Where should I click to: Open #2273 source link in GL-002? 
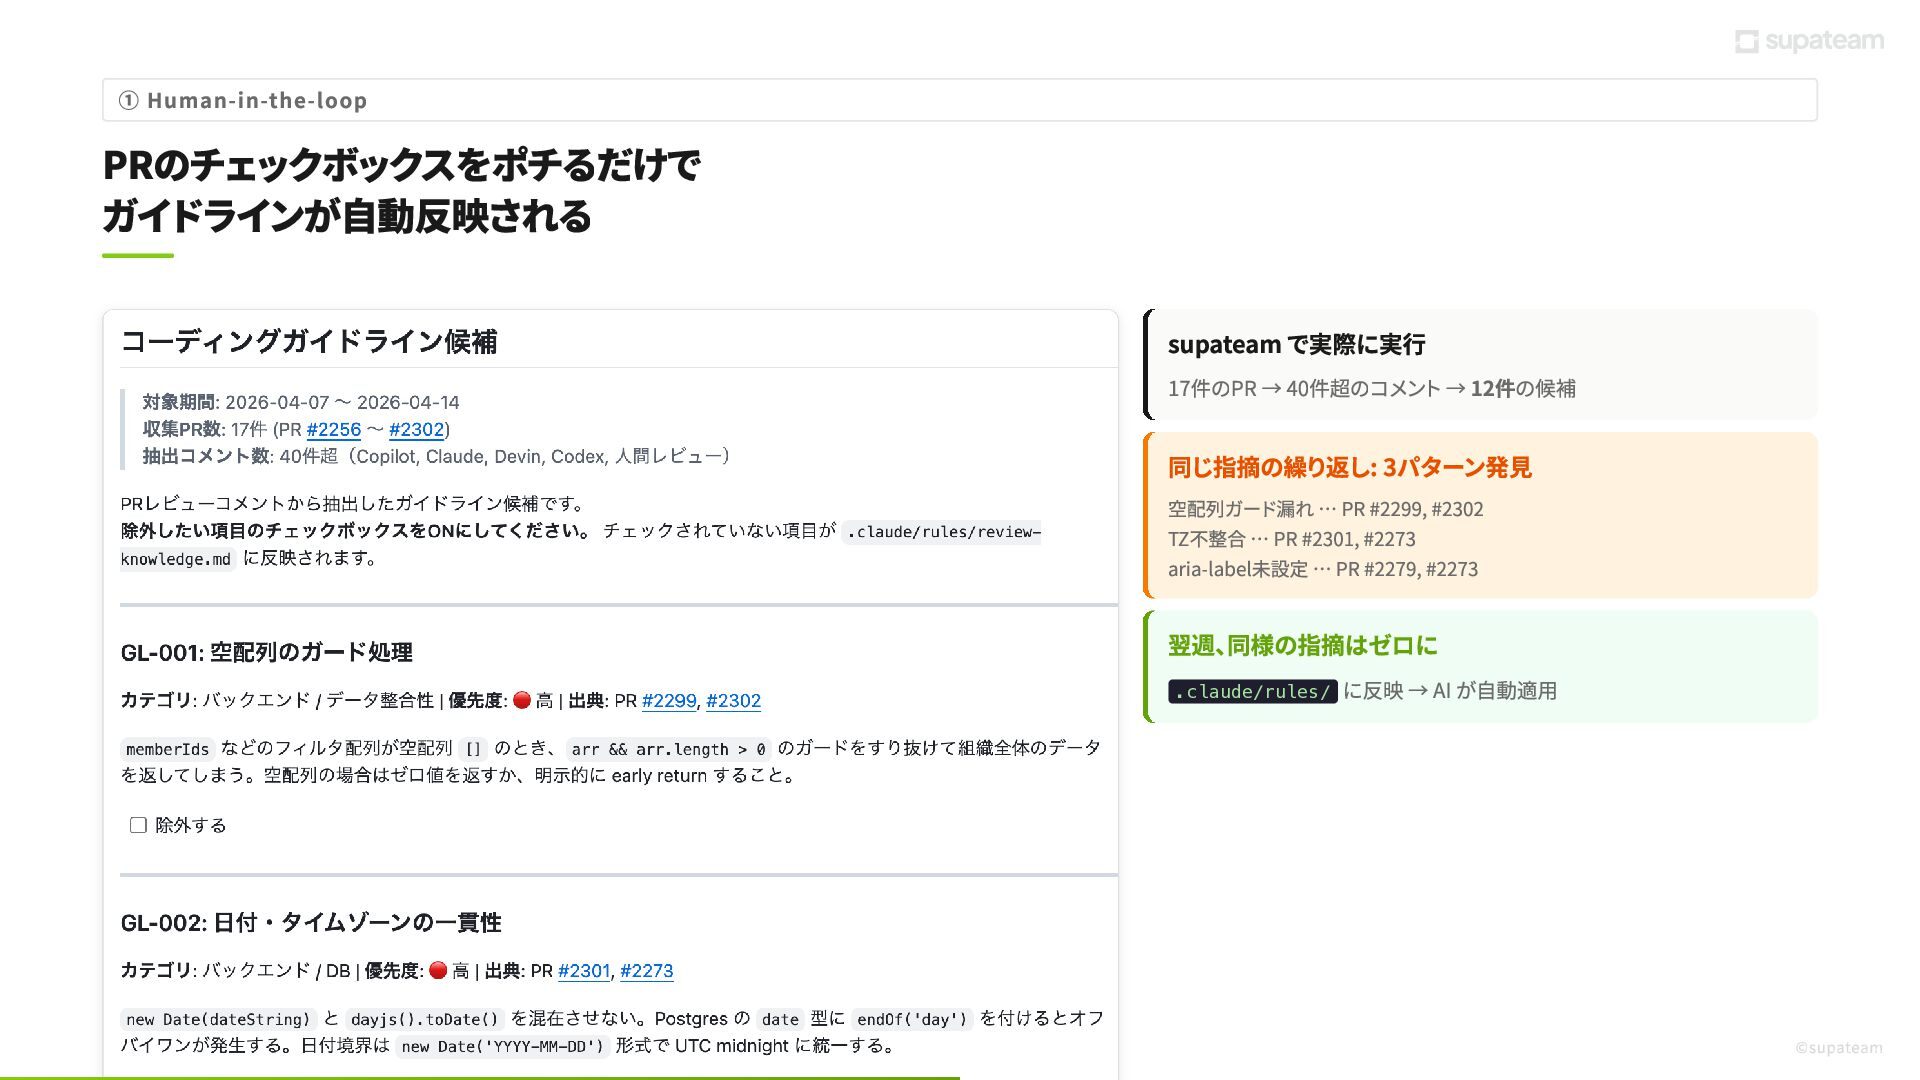point(646,970)
